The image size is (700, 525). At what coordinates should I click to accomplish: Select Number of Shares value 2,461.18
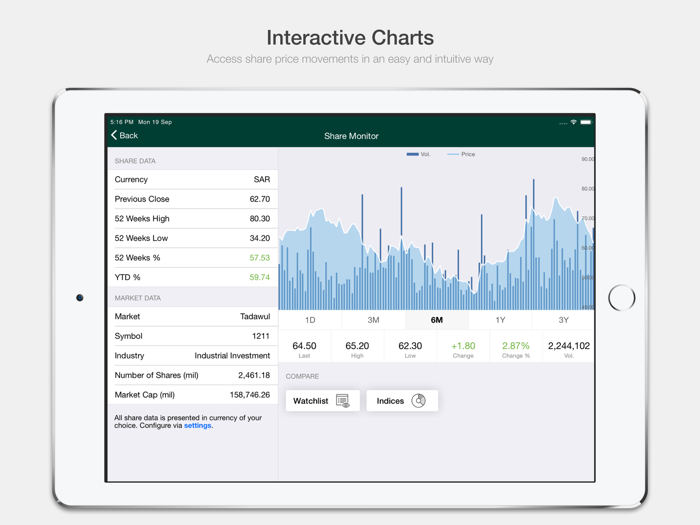(254, 375)
